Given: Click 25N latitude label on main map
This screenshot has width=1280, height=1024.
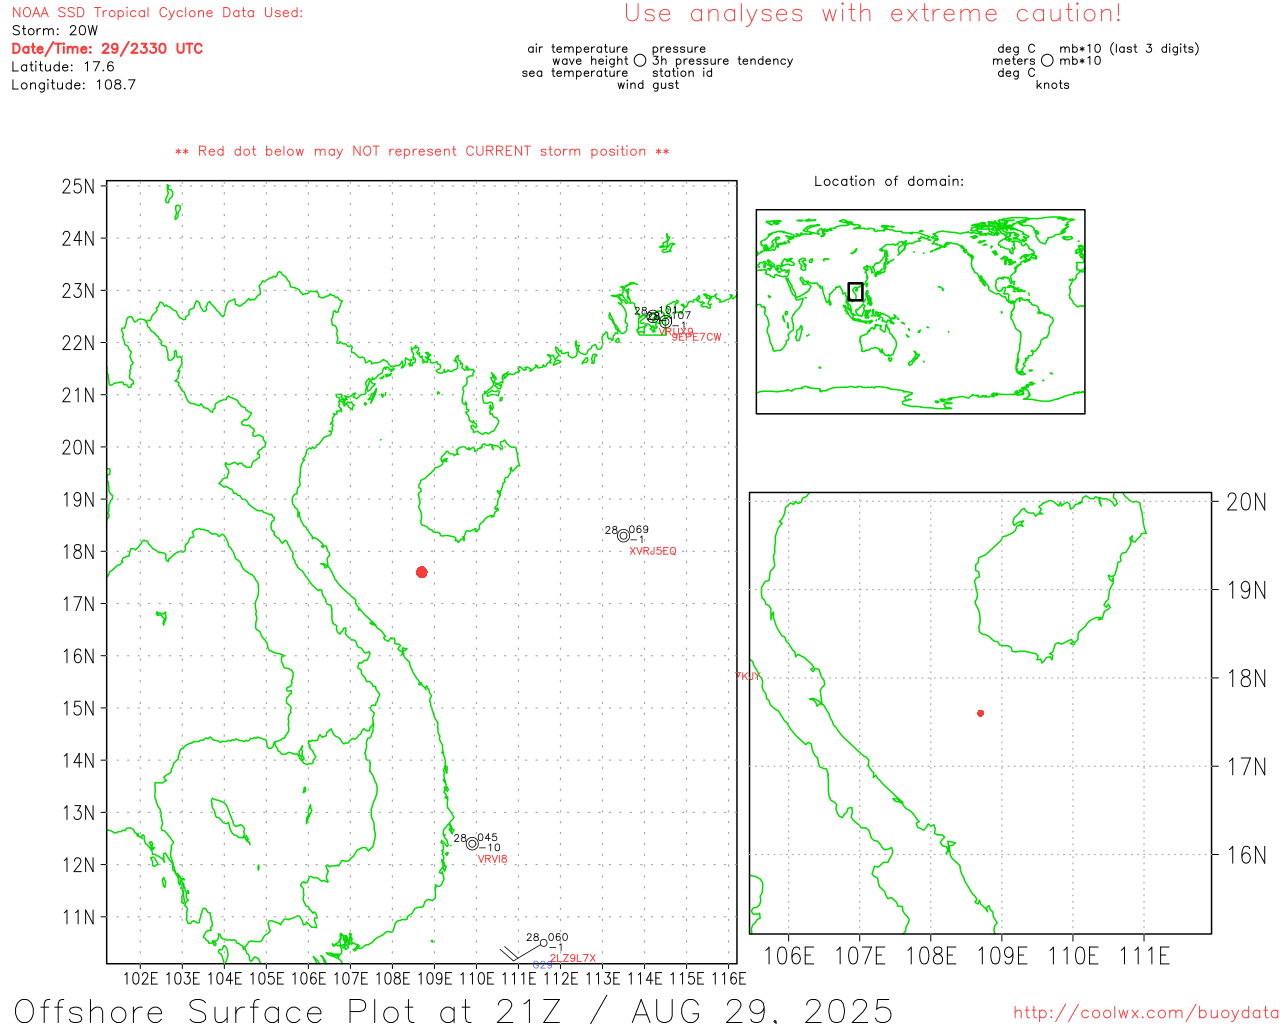Looking at the screenshot, I should [78, 187].
